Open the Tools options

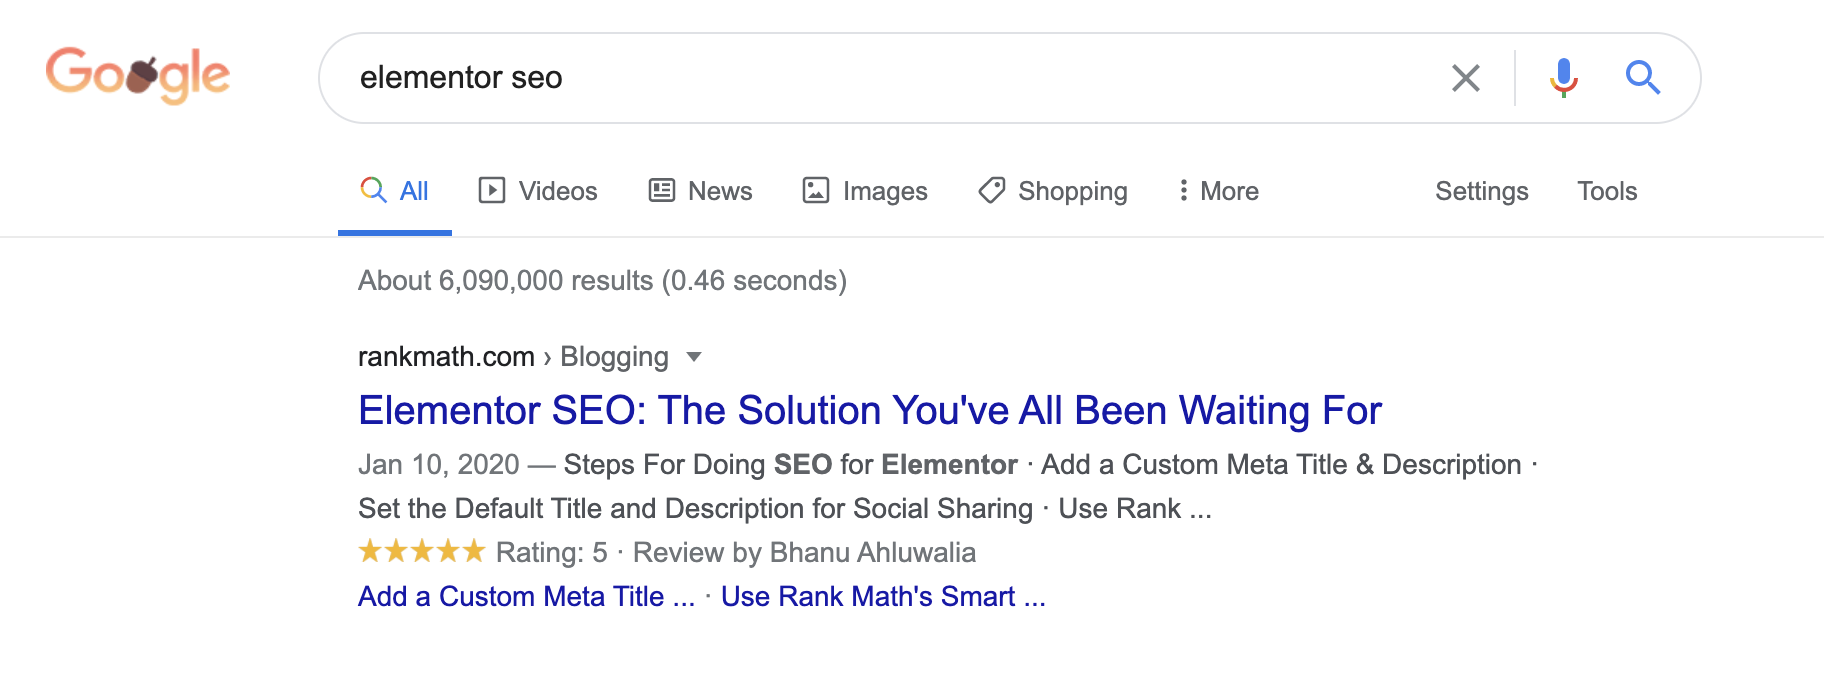point(1606,191)
